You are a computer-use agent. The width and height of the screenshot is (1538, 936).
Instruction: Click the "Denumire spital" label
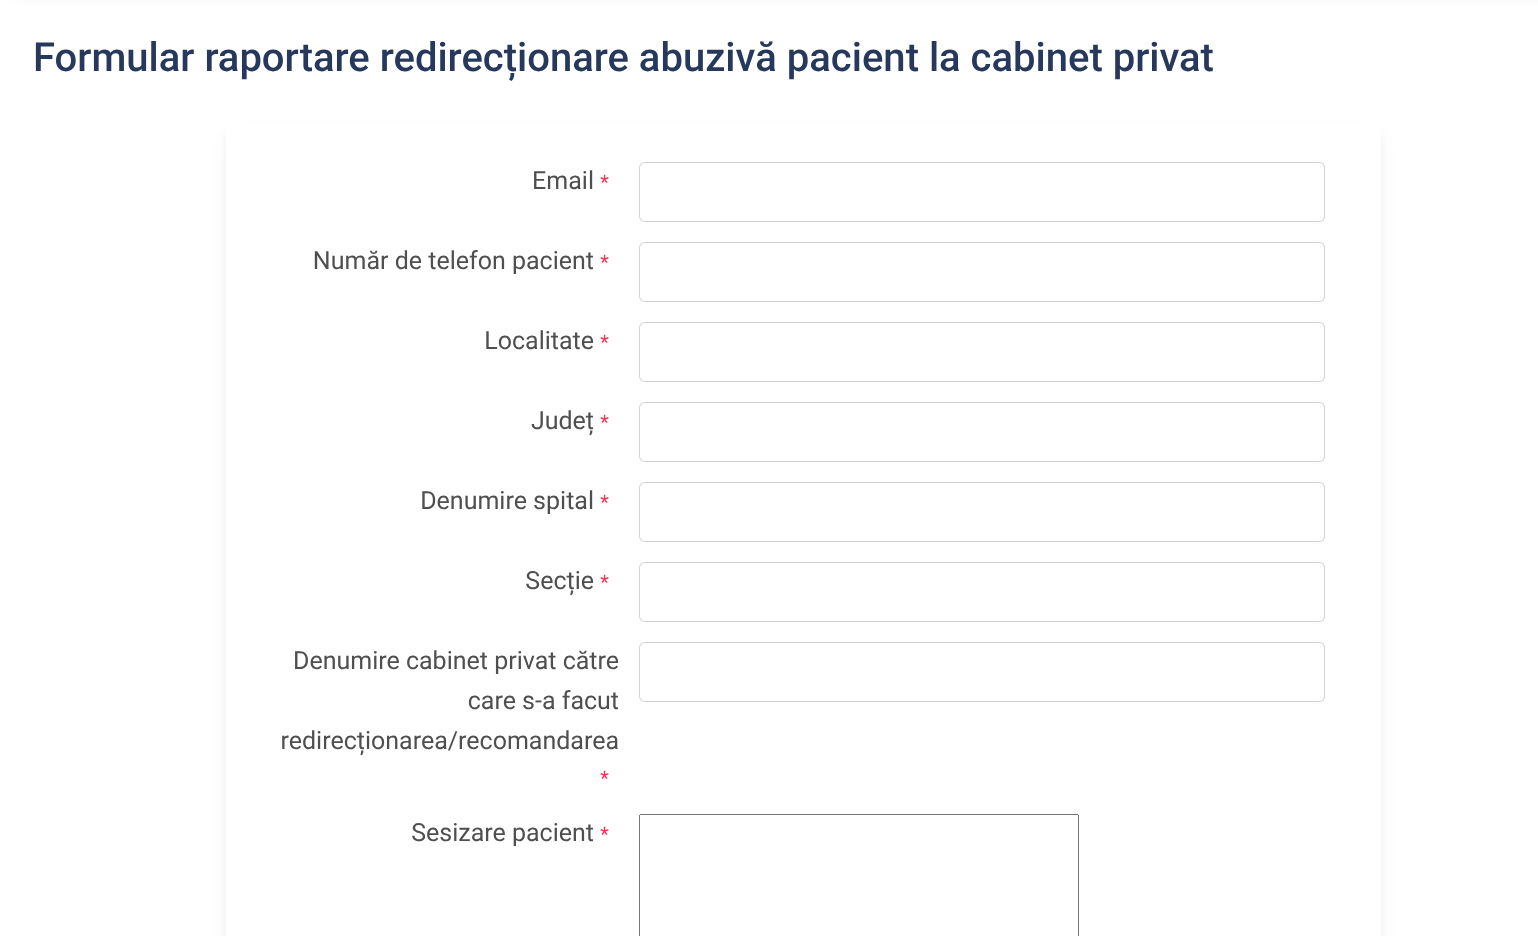tap(507, 501)
